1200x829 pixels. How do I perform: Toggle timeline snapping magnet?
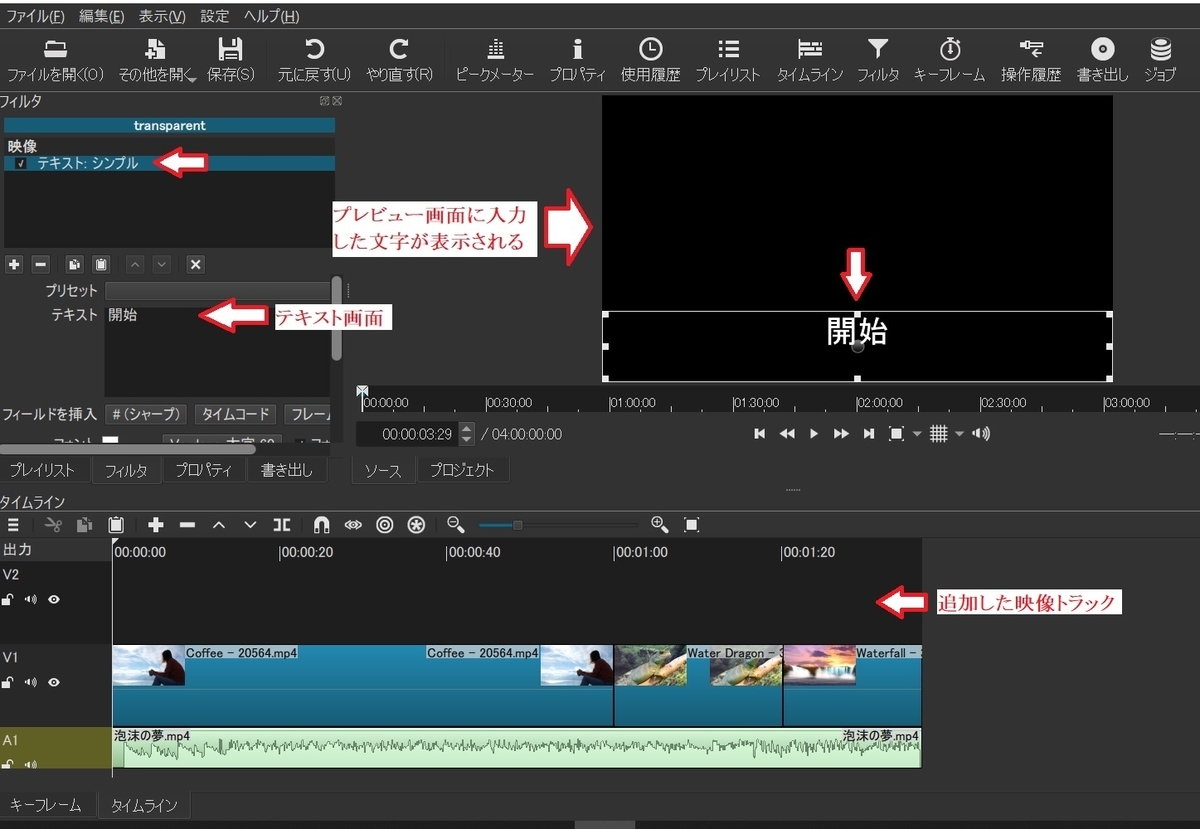[321, 524]
